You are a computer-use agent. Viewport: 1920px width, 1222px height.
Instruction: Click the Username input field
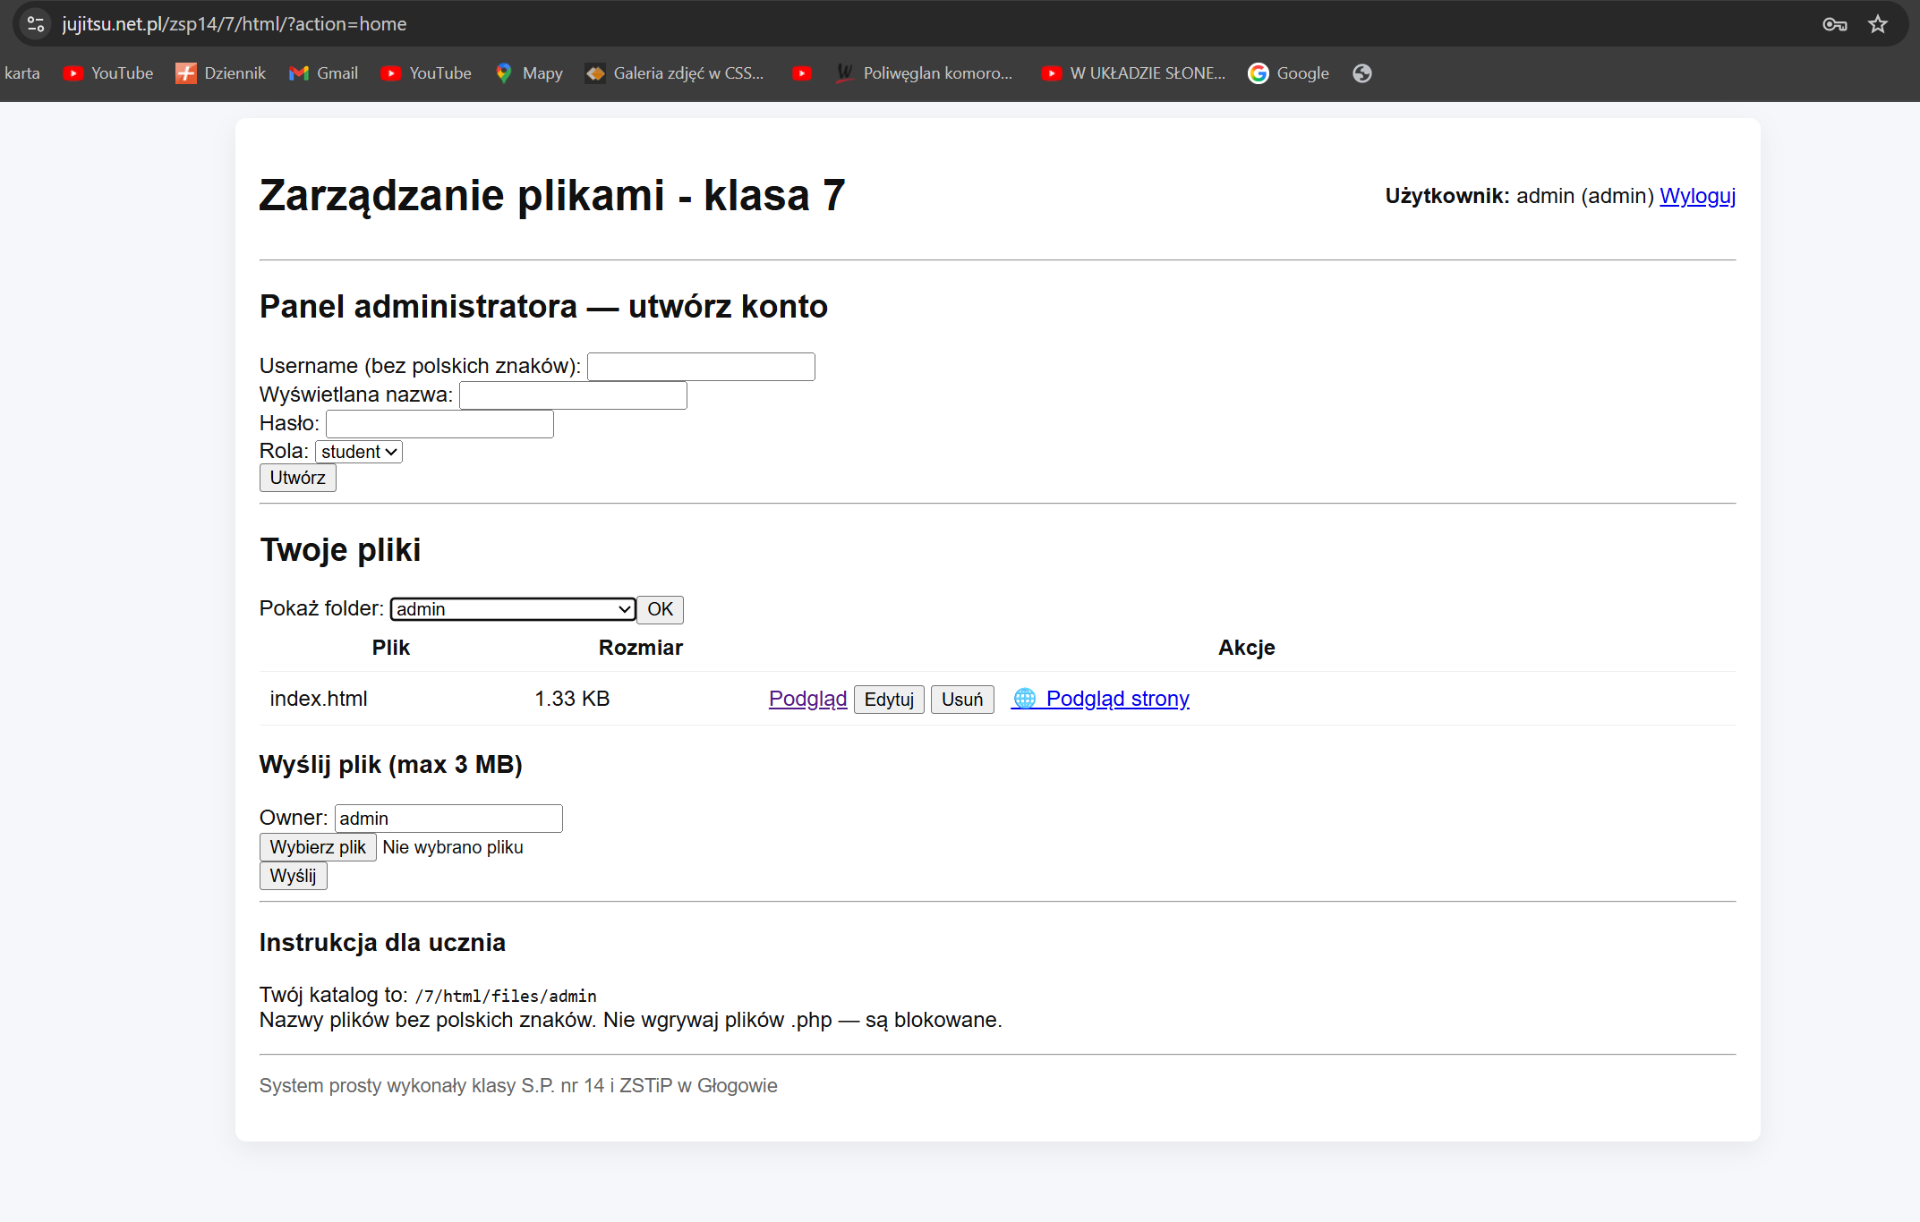700,367
